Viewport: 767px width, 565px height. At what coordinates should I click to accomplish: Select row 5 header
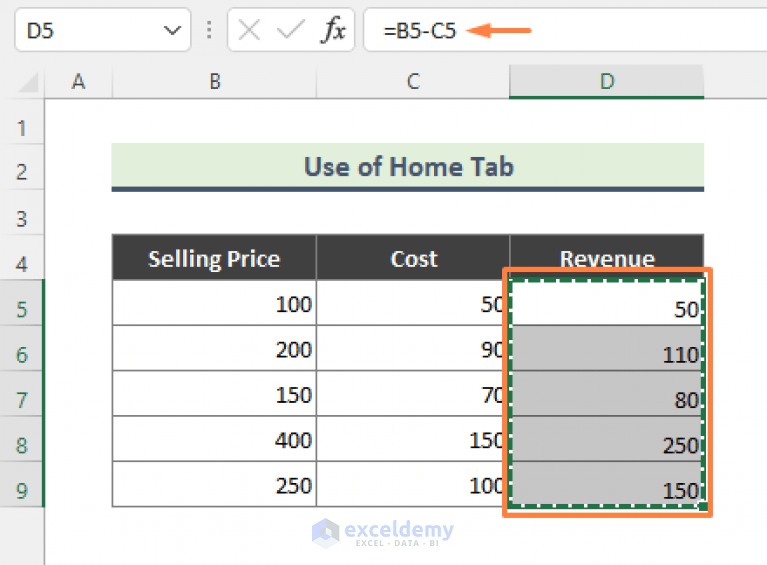[x=22, y=303]
